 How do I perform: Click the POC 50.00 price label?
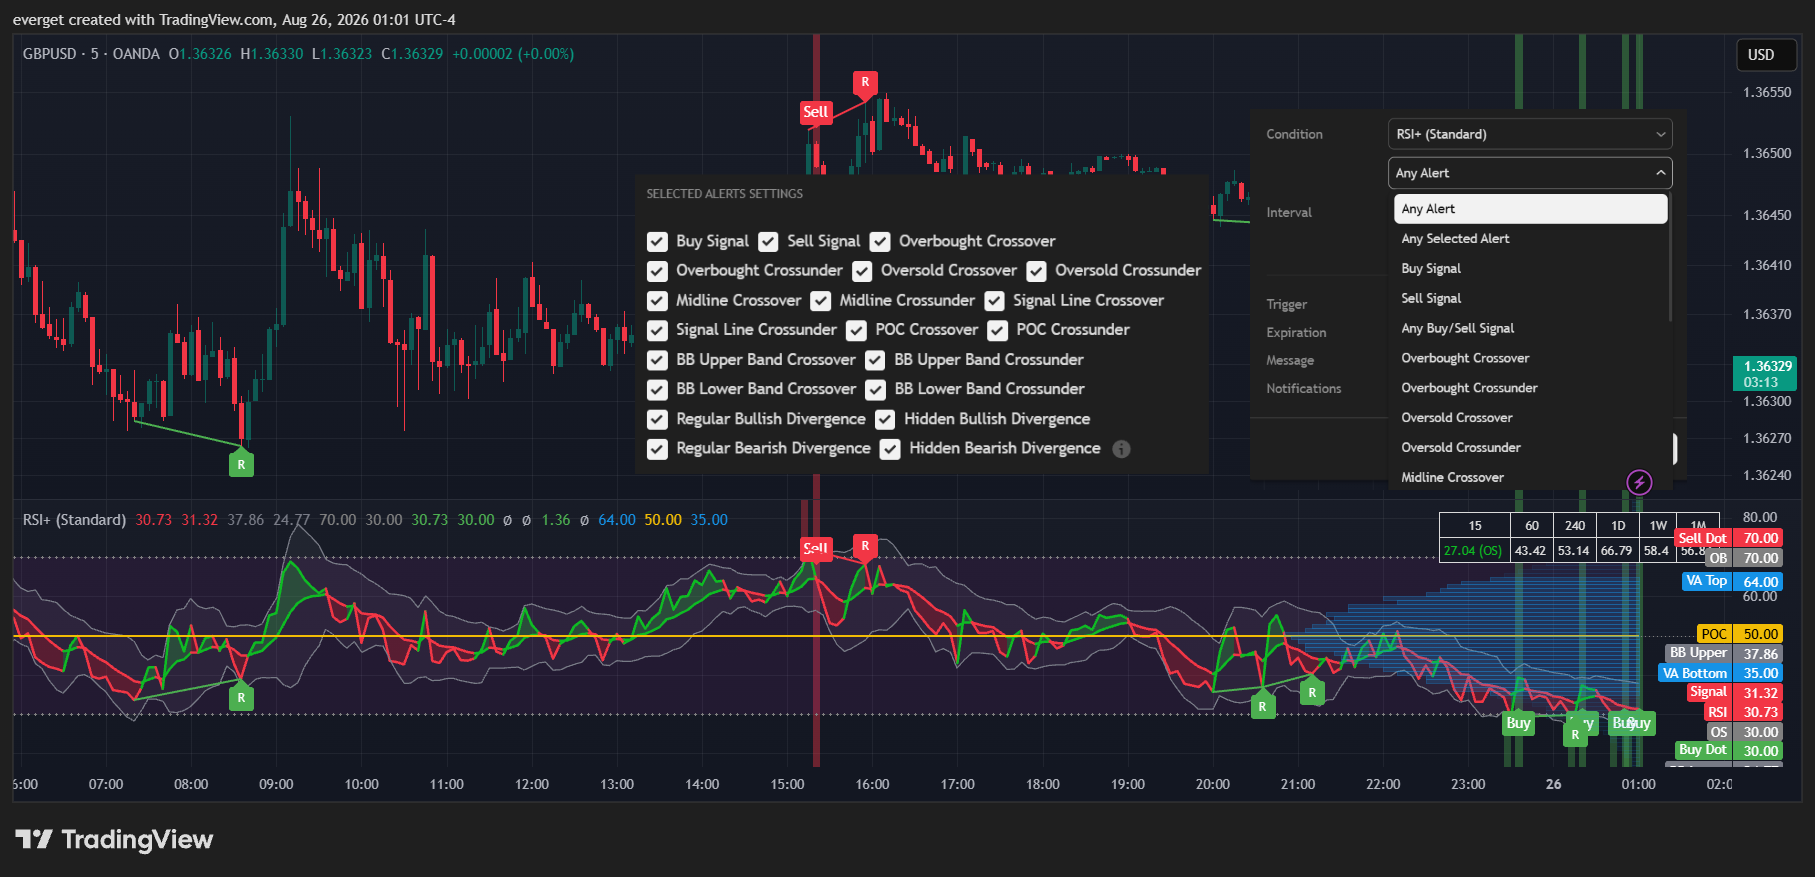pos(1740,634)
